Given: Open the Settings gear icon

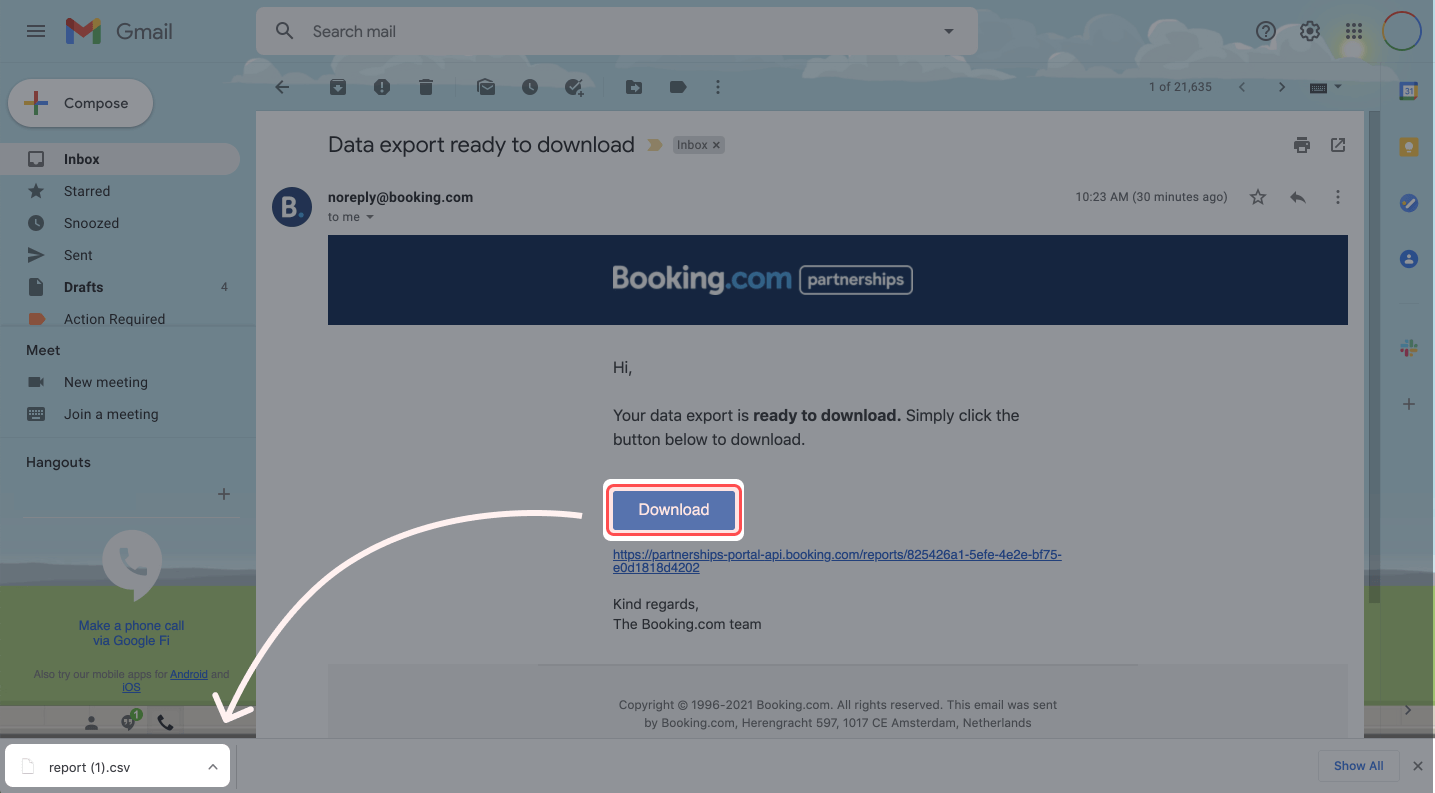Looking at the screenshot, I should coord(1310,31).
